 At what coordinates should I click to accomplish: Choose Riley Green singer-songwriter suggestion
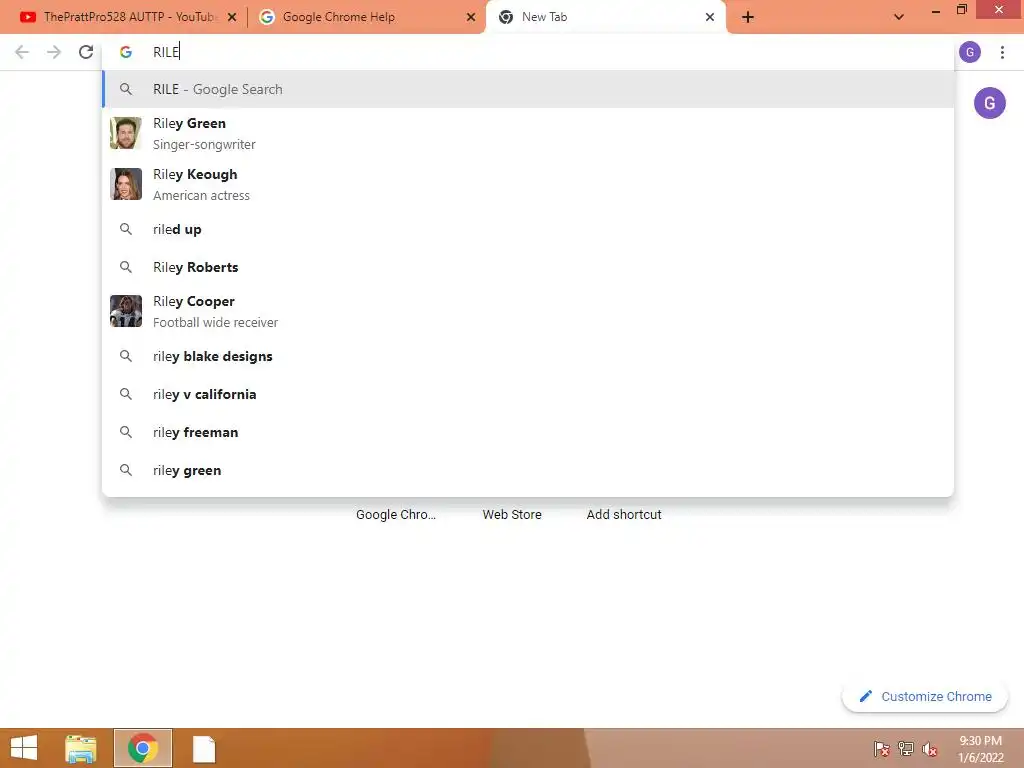point(528,133)
